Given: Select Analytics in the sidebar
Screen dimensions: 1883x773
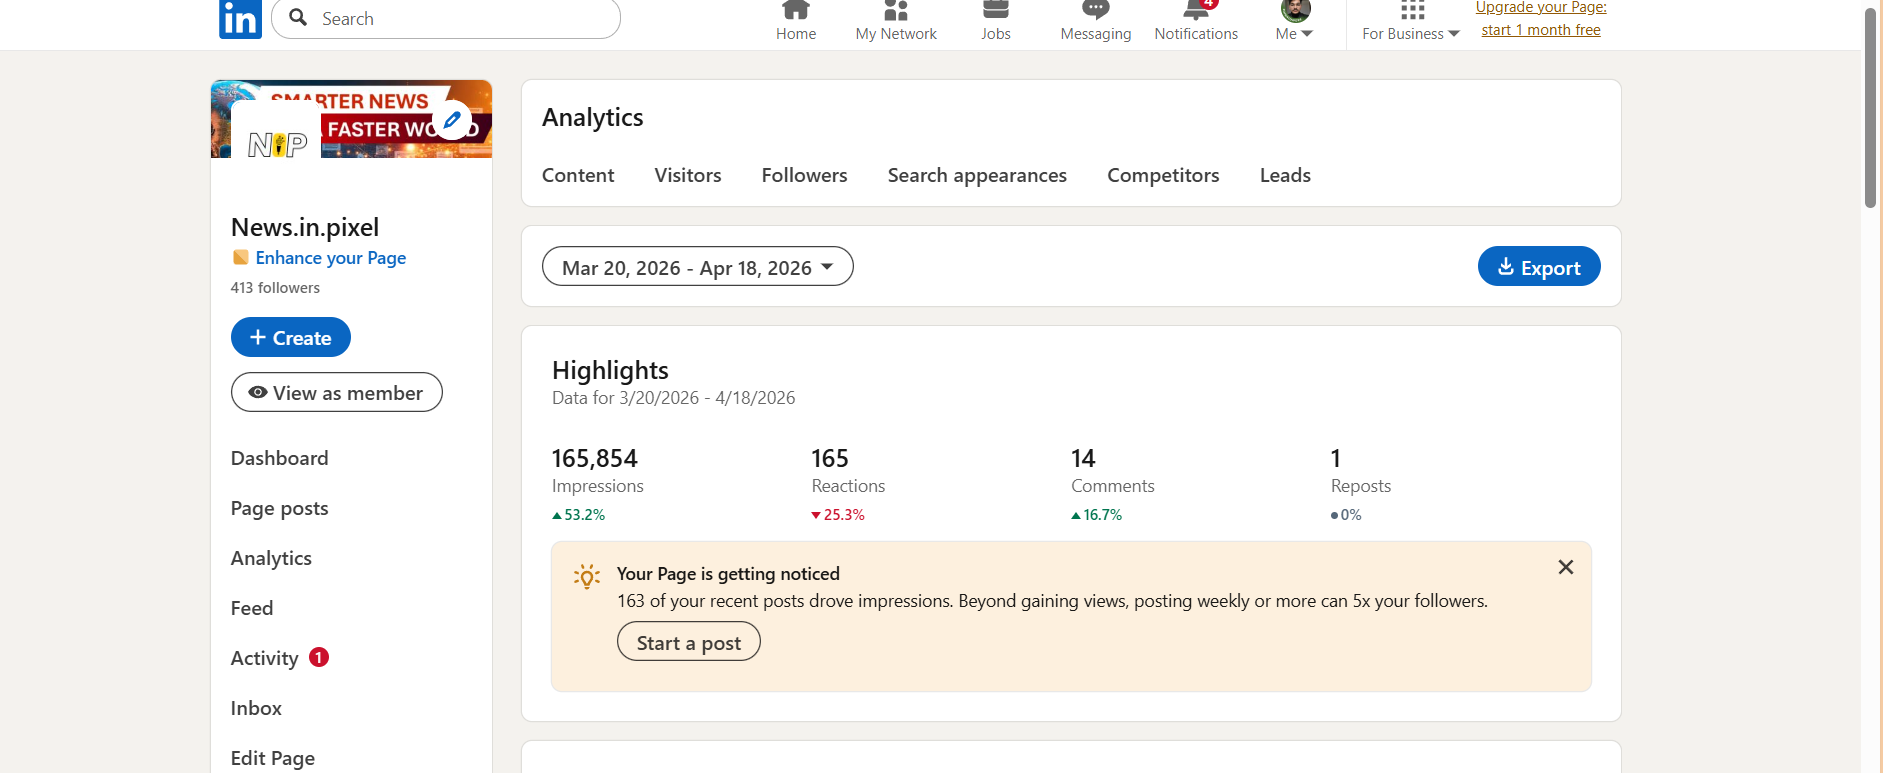Looking at the screenshot, I should coord(271,558).
